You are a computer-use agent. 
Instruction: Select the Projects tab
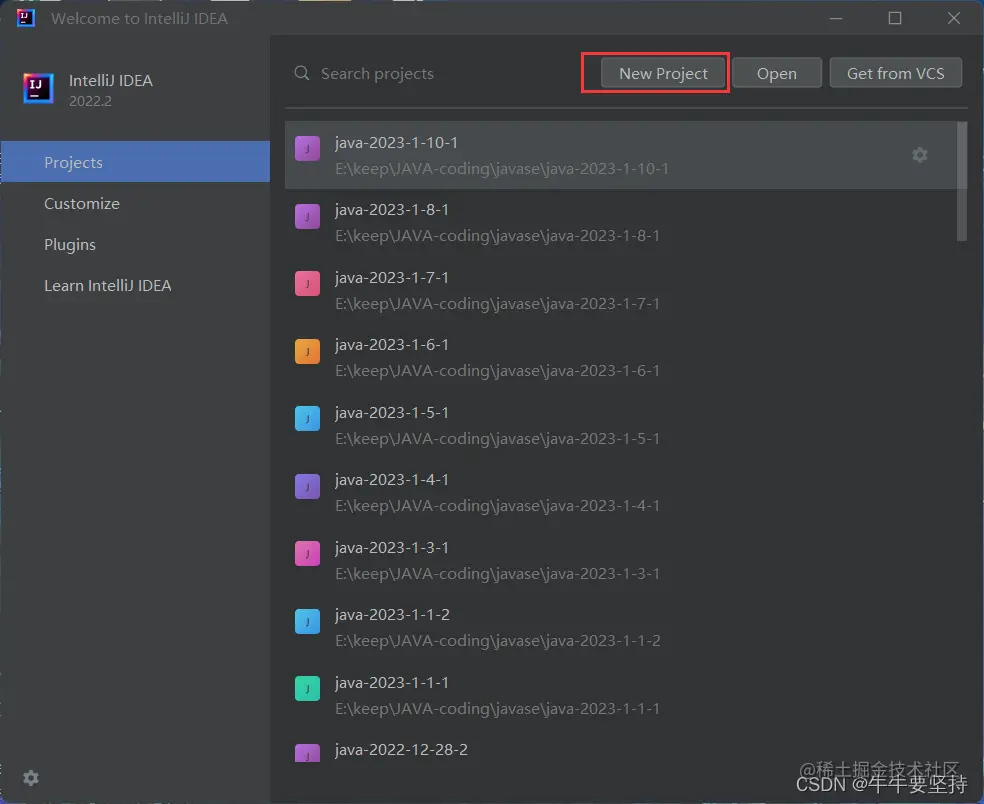click(136, 162)
